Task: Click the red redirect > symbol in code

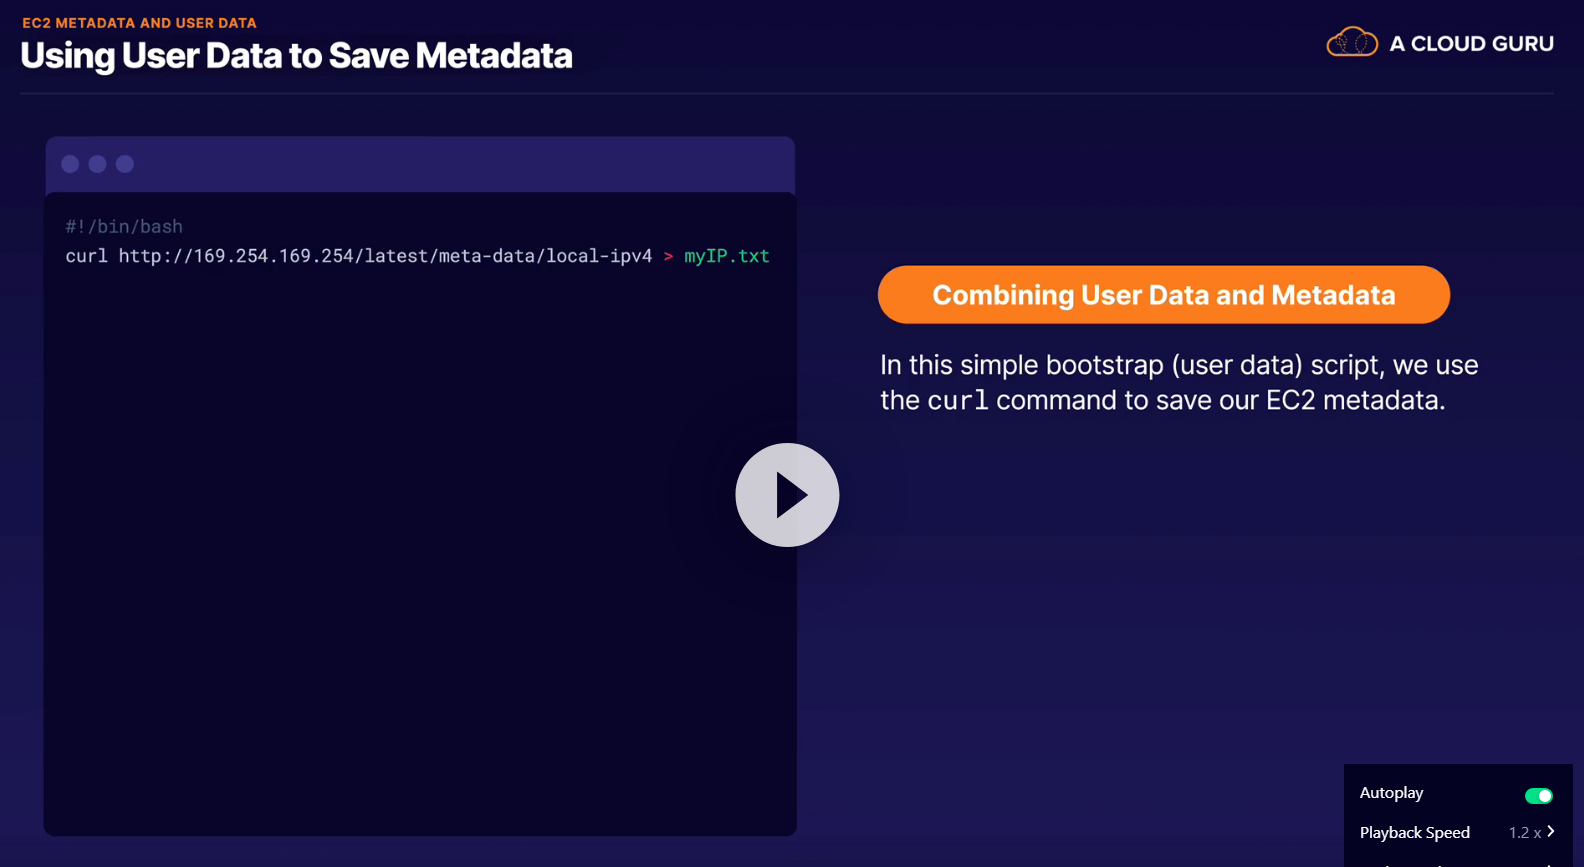Action: point(668,257)
